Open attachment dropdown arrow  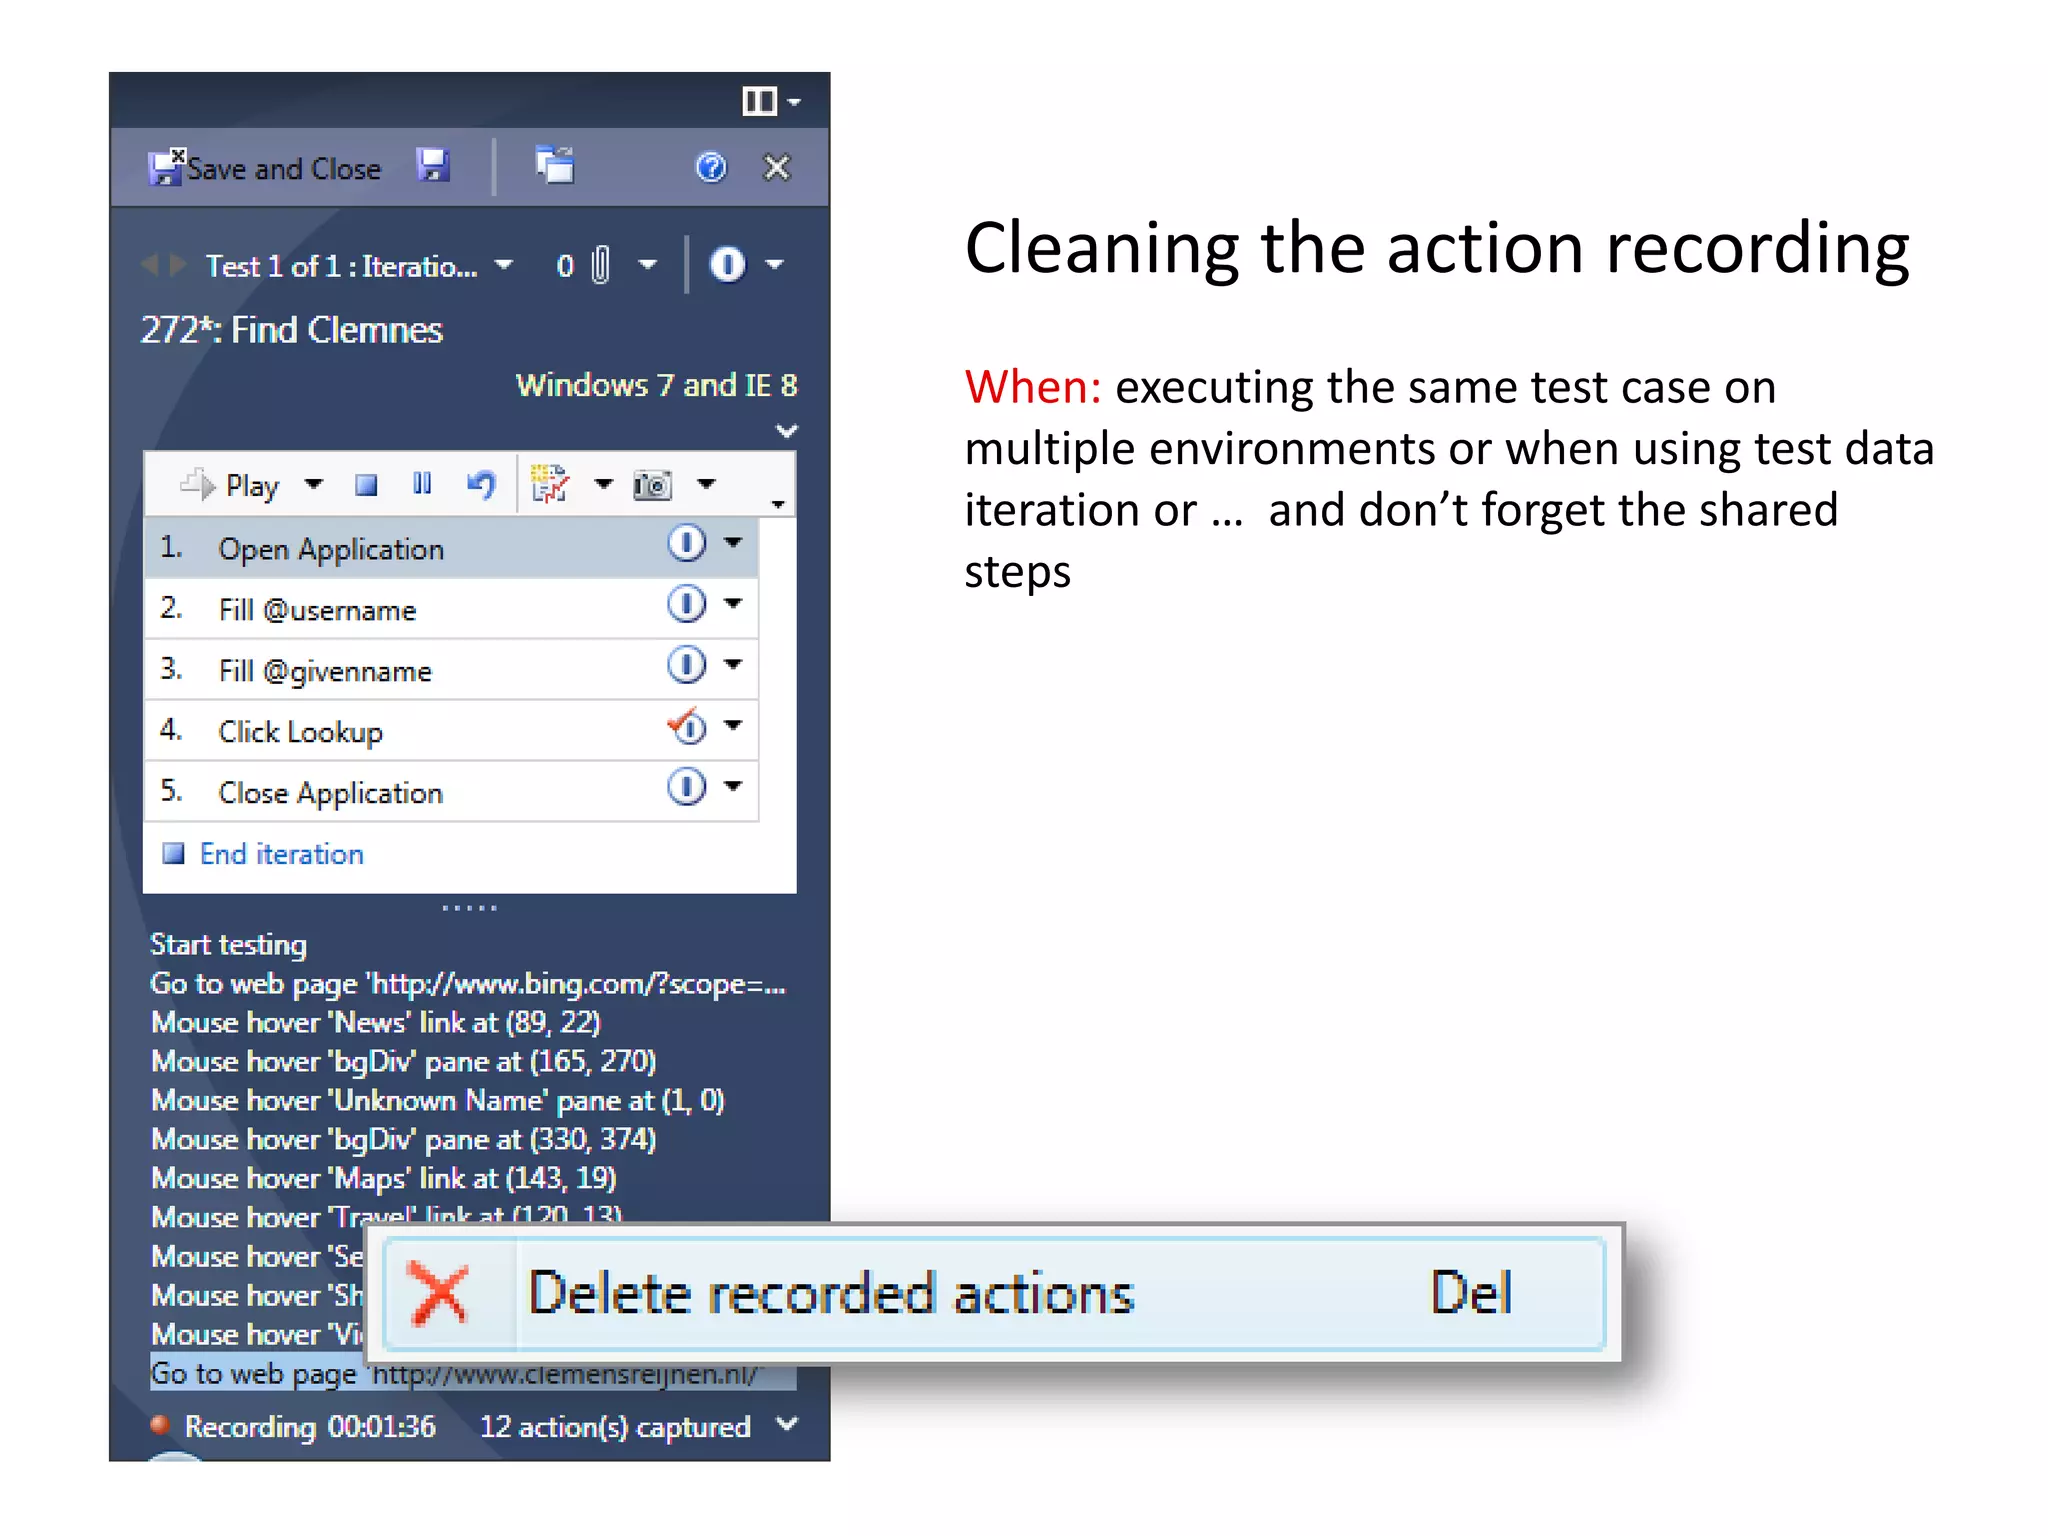click(x=648, y=265)
